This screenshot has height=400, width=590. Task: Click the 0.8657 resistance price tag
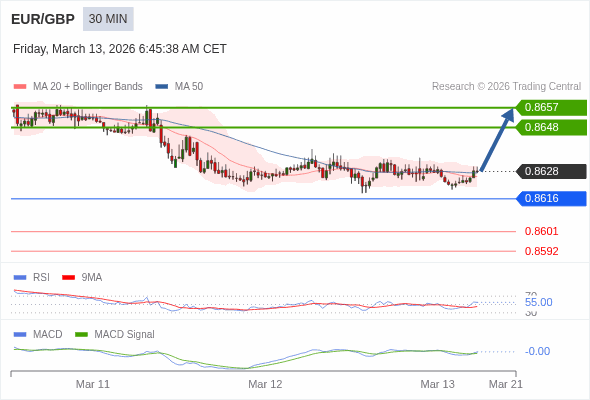click(x=551, y=108)
